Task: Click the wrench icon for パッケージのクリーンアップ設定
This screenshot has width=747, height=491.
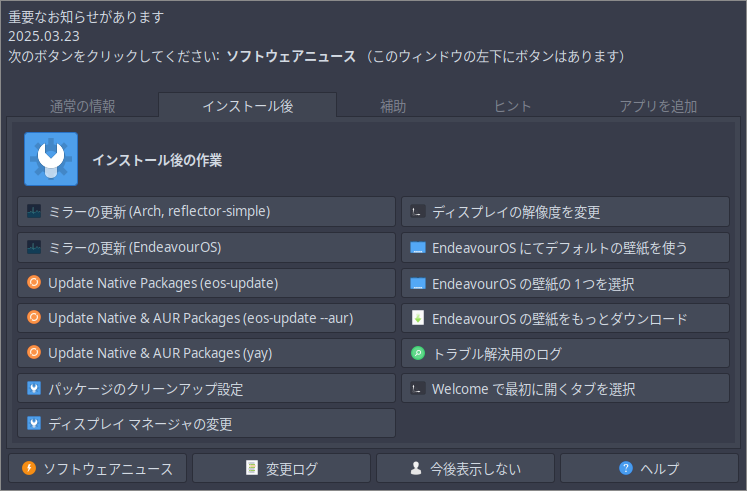Action: click(34, 388)
